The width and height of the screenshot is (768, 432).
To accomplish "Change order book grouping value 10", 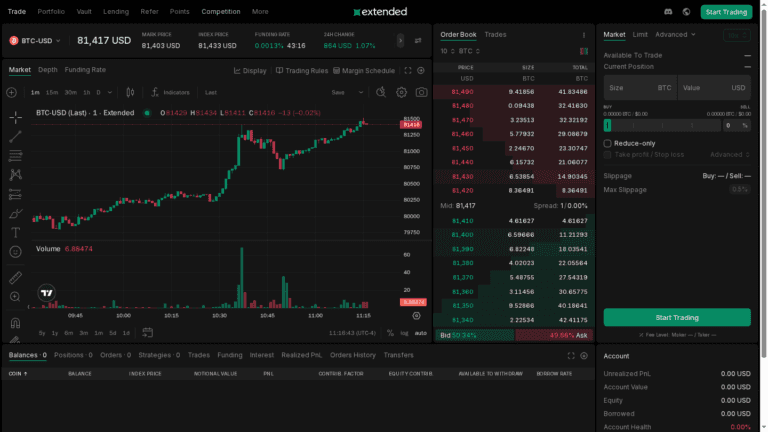I will 447,51.
